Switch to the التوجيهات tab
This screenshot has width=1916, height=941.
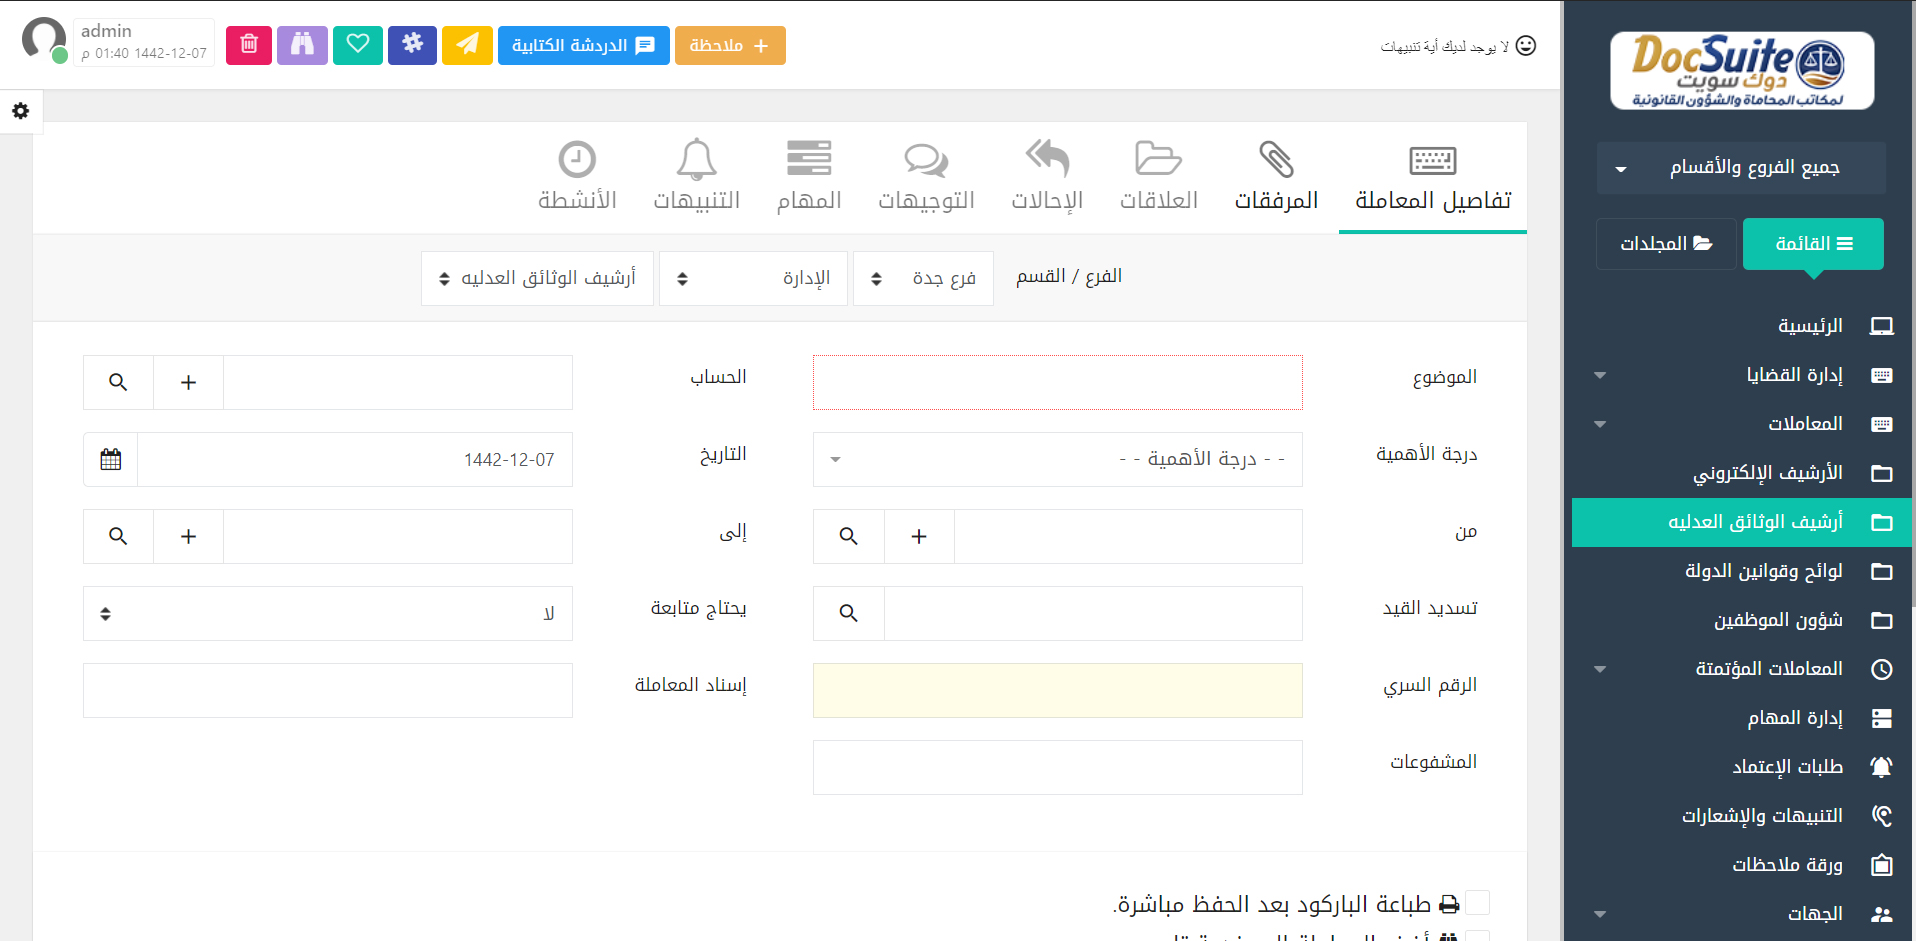926,177
